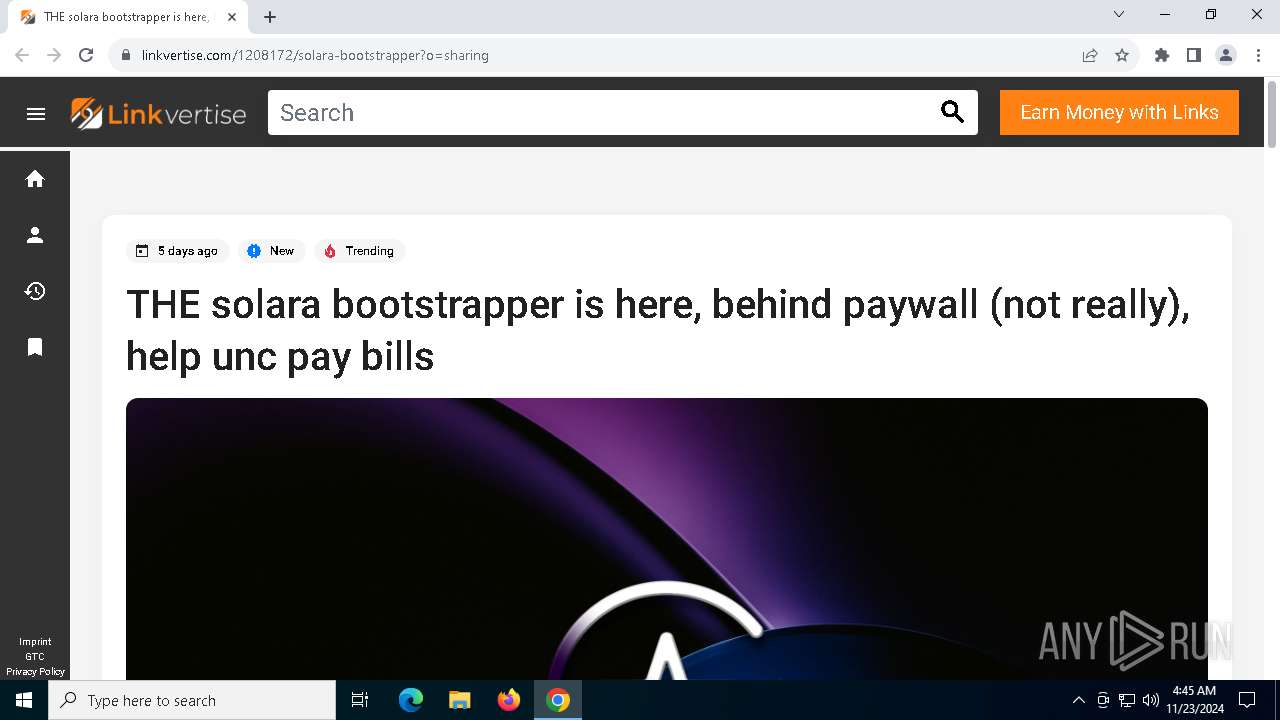Toggle the Chrome side panel

[1194, 55]
